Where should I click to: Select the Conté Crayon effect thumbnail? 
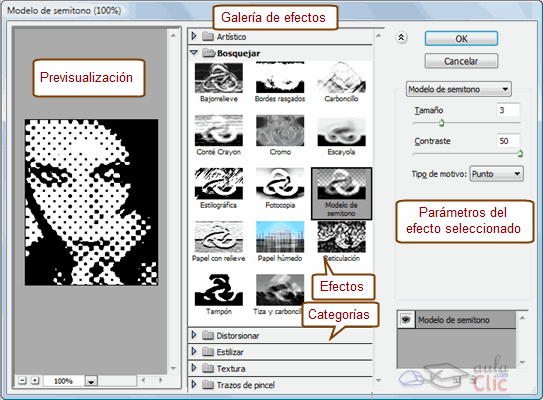coord(219,131)
